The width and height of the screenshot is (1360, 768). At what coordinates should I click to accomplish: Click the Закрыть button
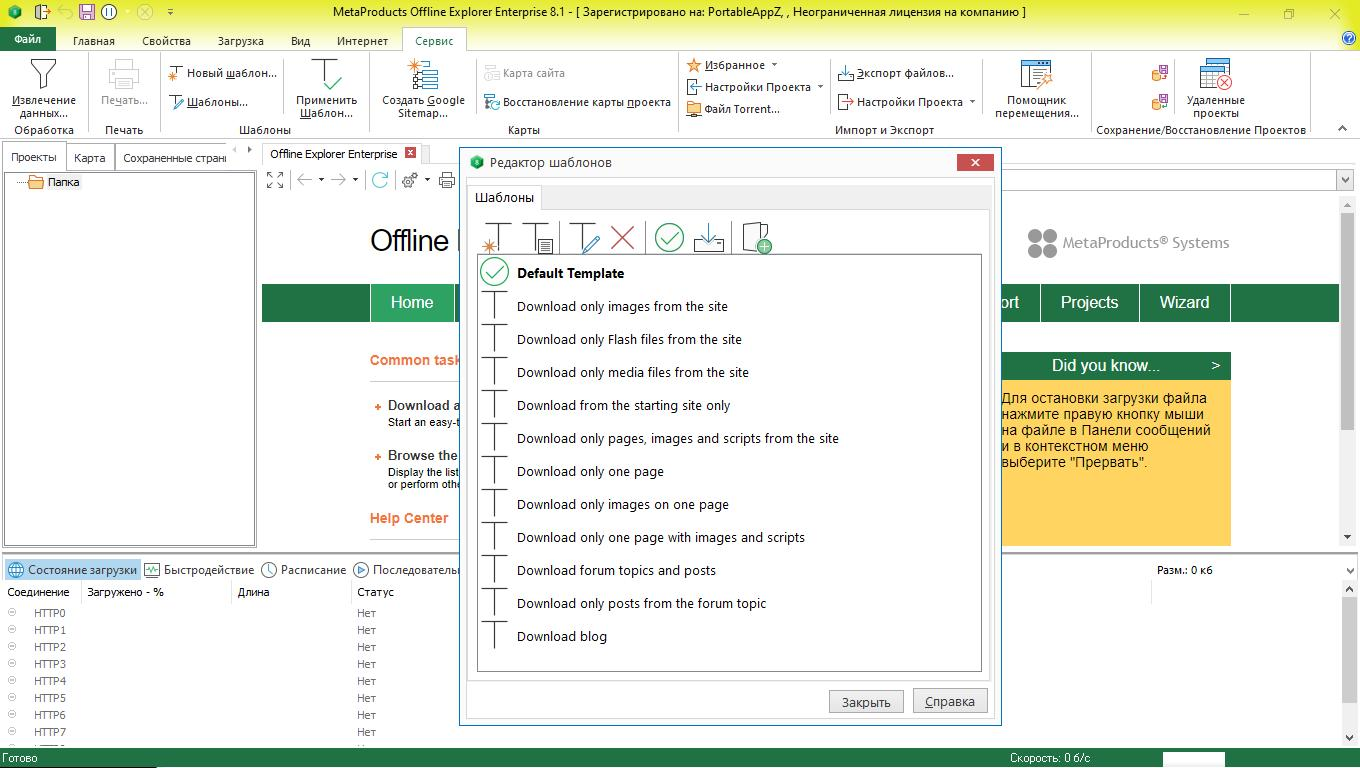(x=866, y=702)
